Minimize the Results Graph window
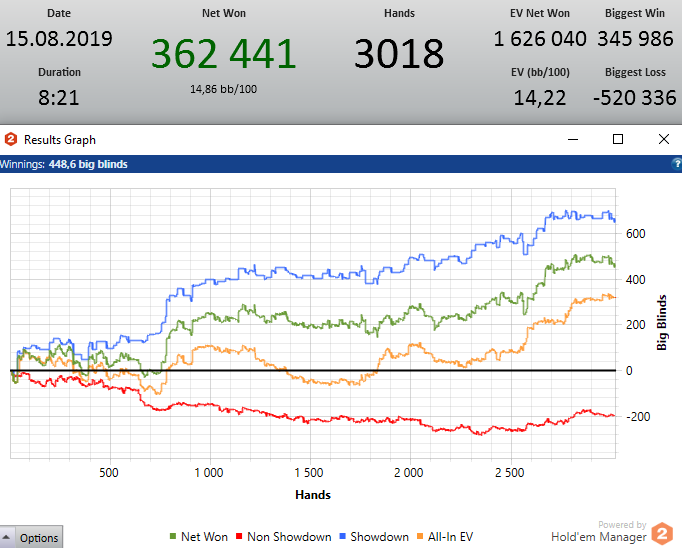This screenshot has width=682, height=548. pyautogui.click(x=573, y=140)
